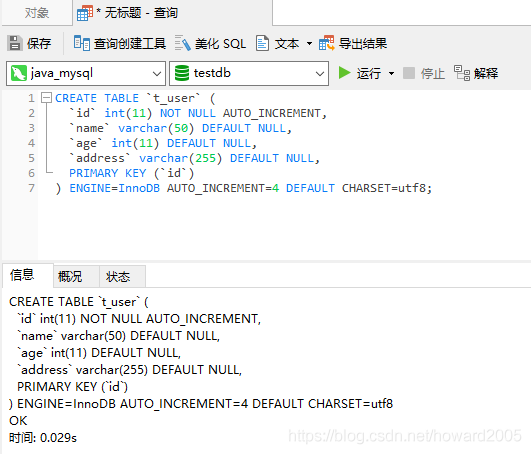Screen dimensions: 531x454
Task: Click the Text document icon
Action: tap(262, 43)
